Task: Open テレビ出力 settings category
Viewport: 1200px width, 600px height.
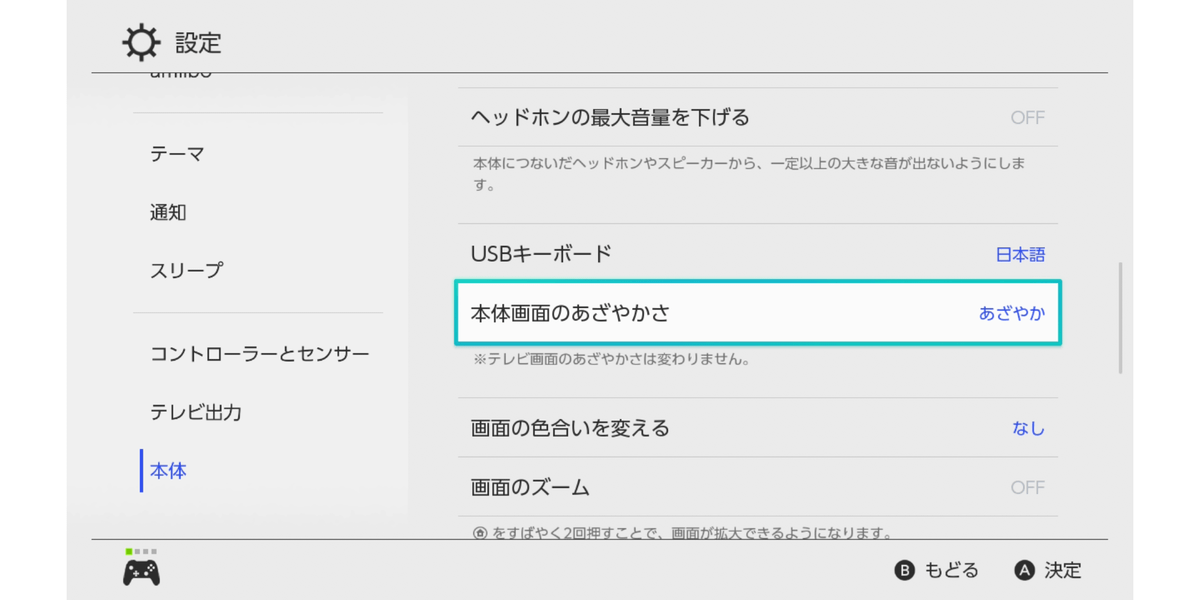Action: (196, 412)
